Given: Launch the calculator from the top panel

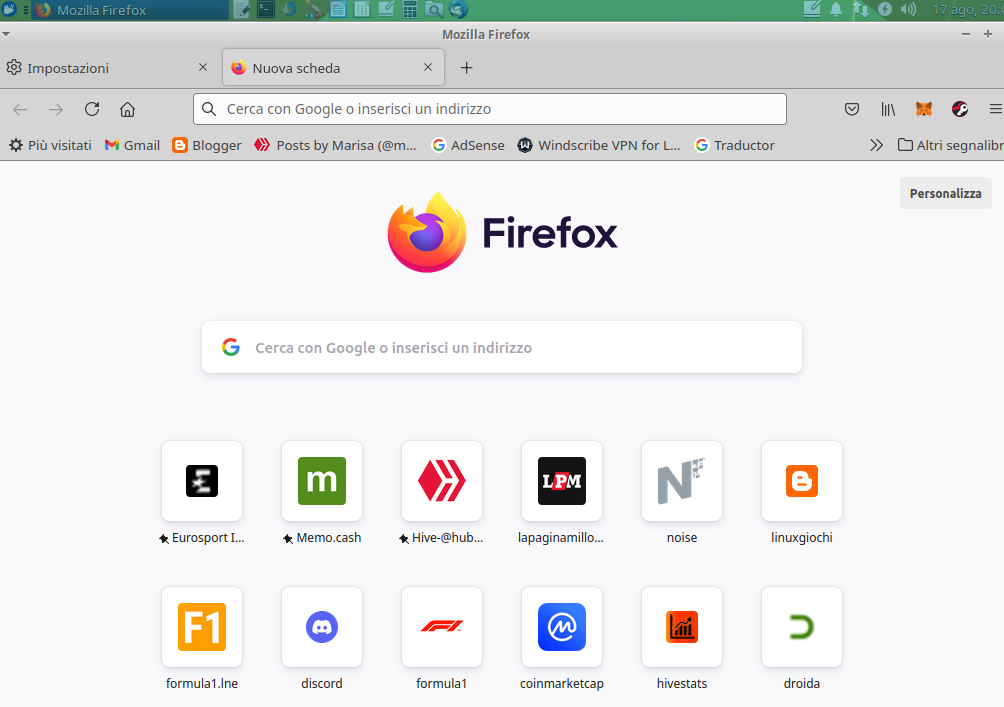Looking at the screenshot, I should [x=410, y=10].
